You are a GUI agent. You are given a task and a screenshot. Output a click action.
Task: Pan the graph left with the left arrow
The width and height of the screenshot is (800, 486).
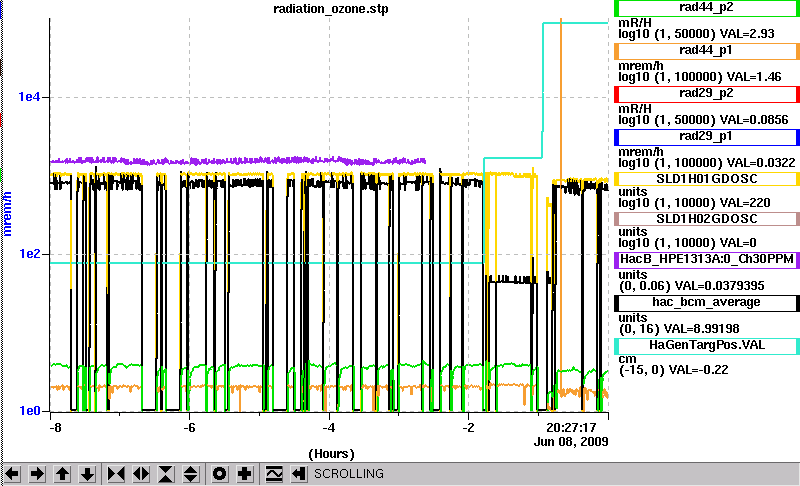pyautogui.click(x=12, y=474)
